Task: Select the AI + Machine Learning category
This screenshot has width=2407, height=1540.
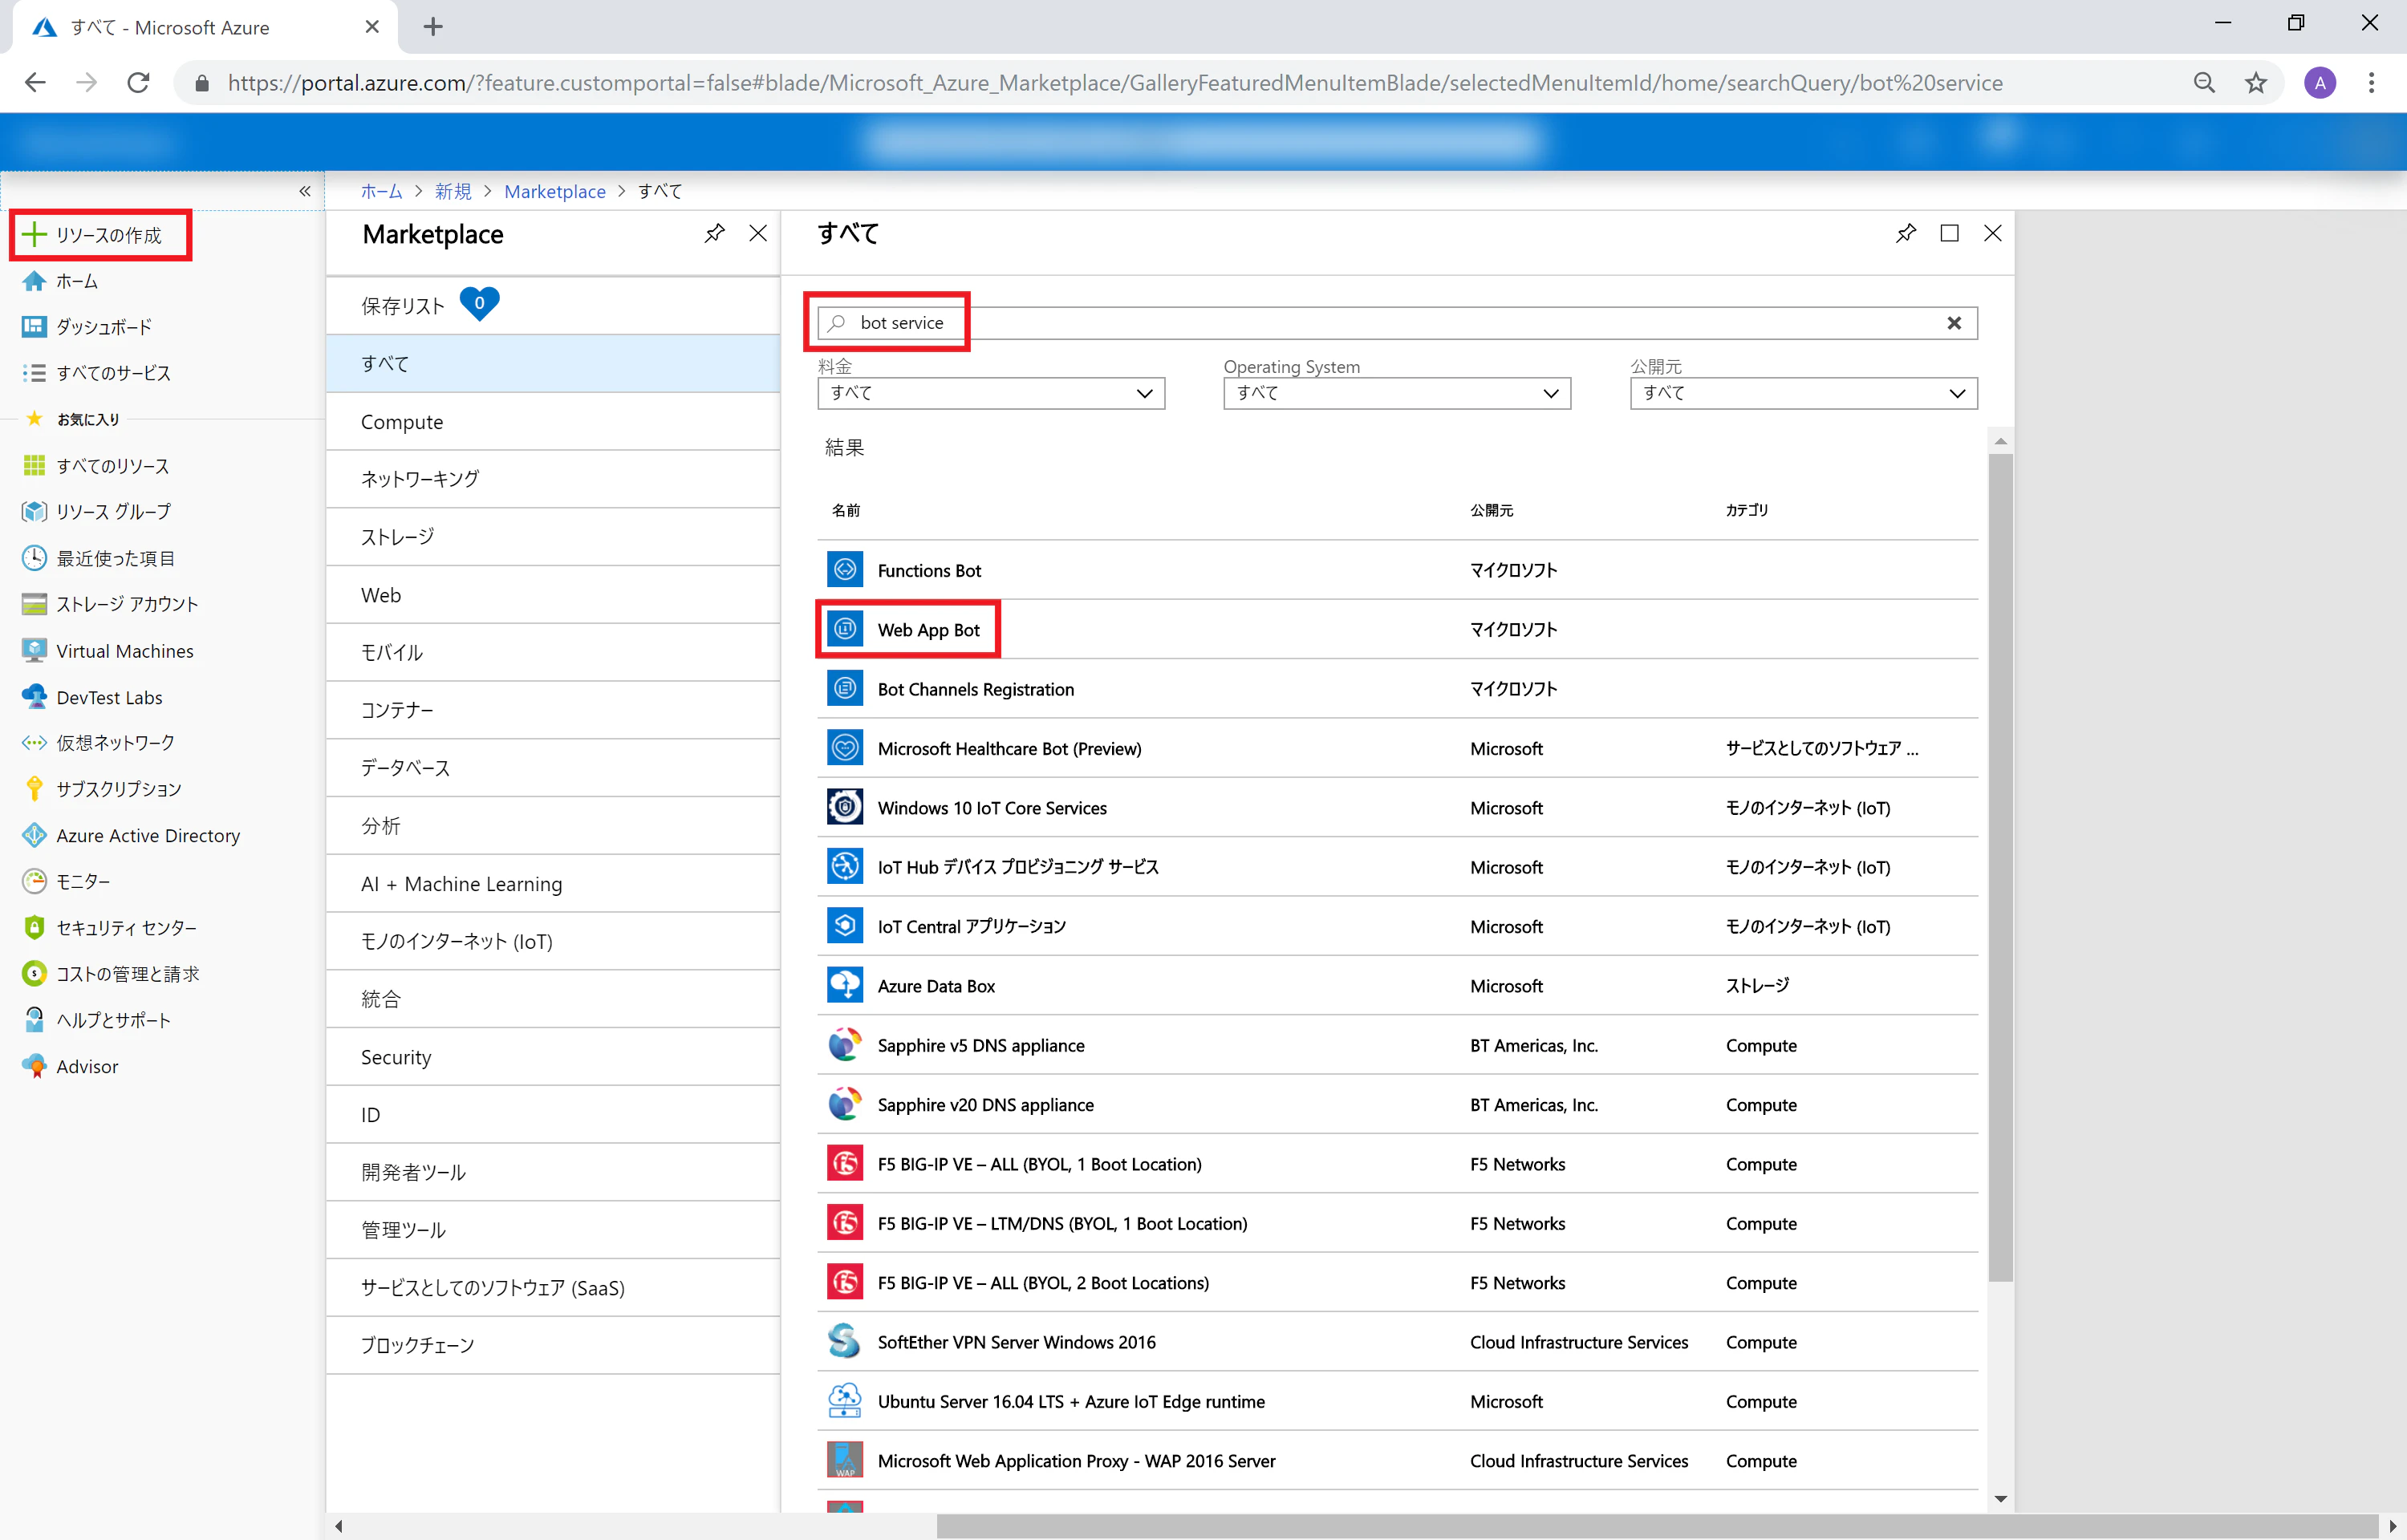Action: tap(553, 884)
